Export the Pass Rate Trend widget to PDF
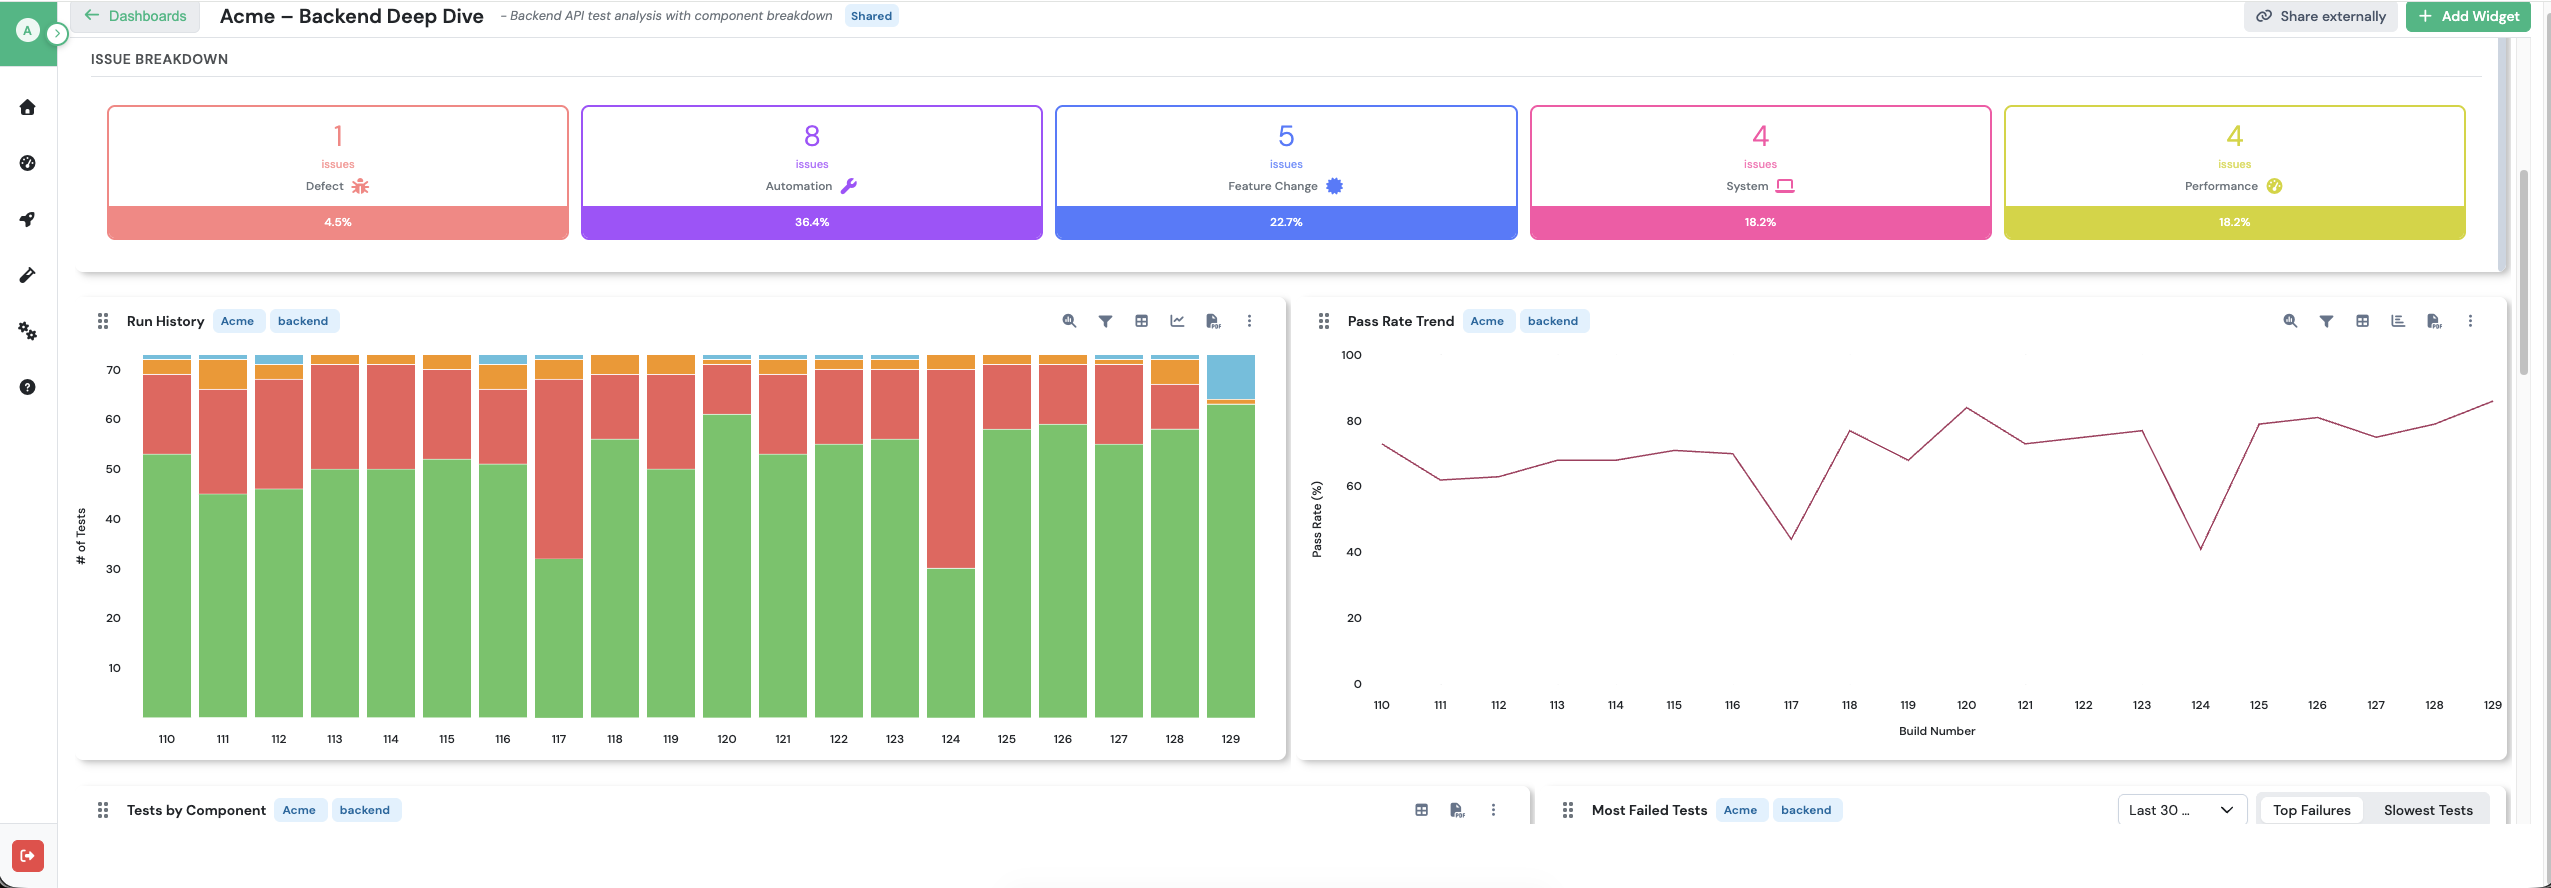2551x888 pixels. click(2434, 321)
